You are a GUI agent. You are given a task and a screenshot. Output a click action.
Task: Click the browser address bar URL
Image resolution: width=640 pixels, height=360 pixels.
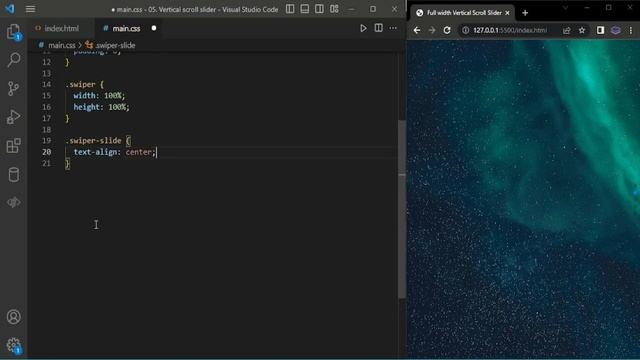pyautogui.click(x=510, y=30)
